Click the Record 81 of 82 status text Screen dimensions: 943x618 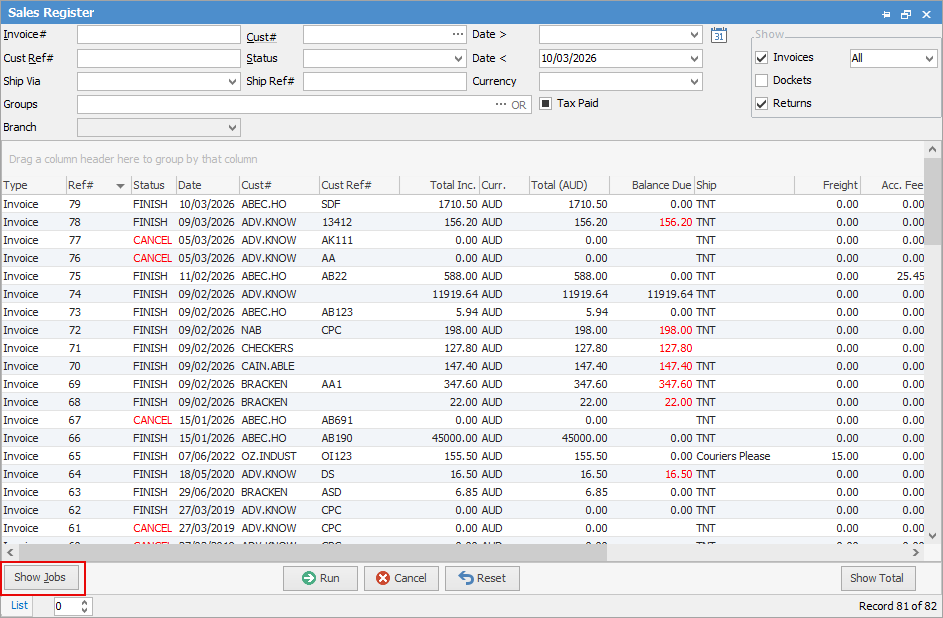pos(897,606)
